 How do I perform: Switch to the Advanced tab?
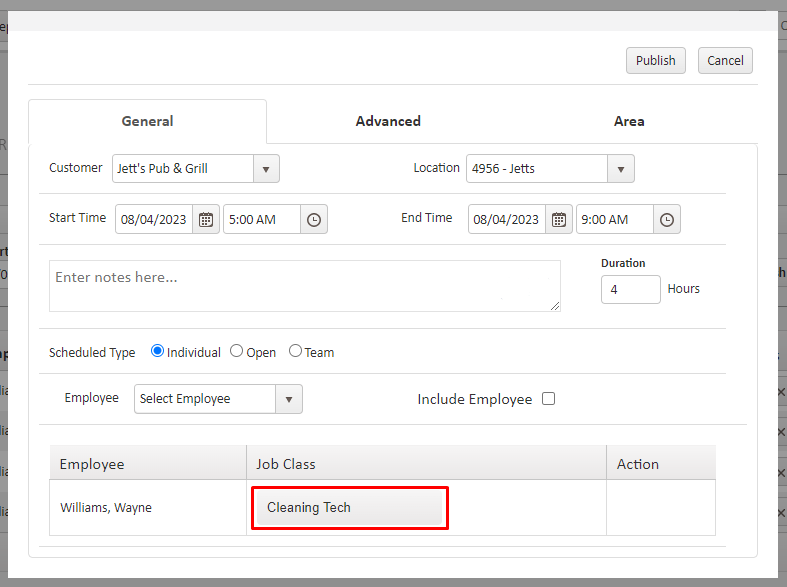coord(388,121)
